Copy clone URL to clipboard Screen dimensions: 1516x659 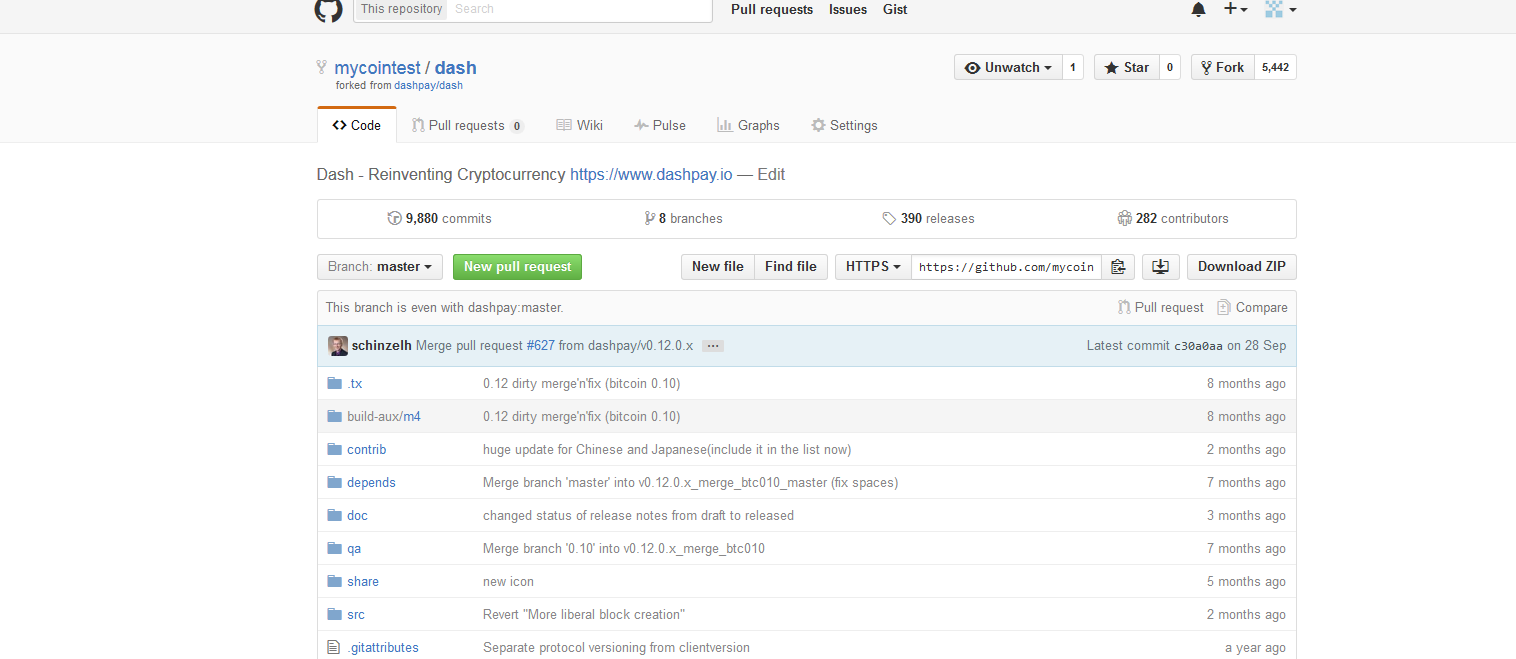1118,267
